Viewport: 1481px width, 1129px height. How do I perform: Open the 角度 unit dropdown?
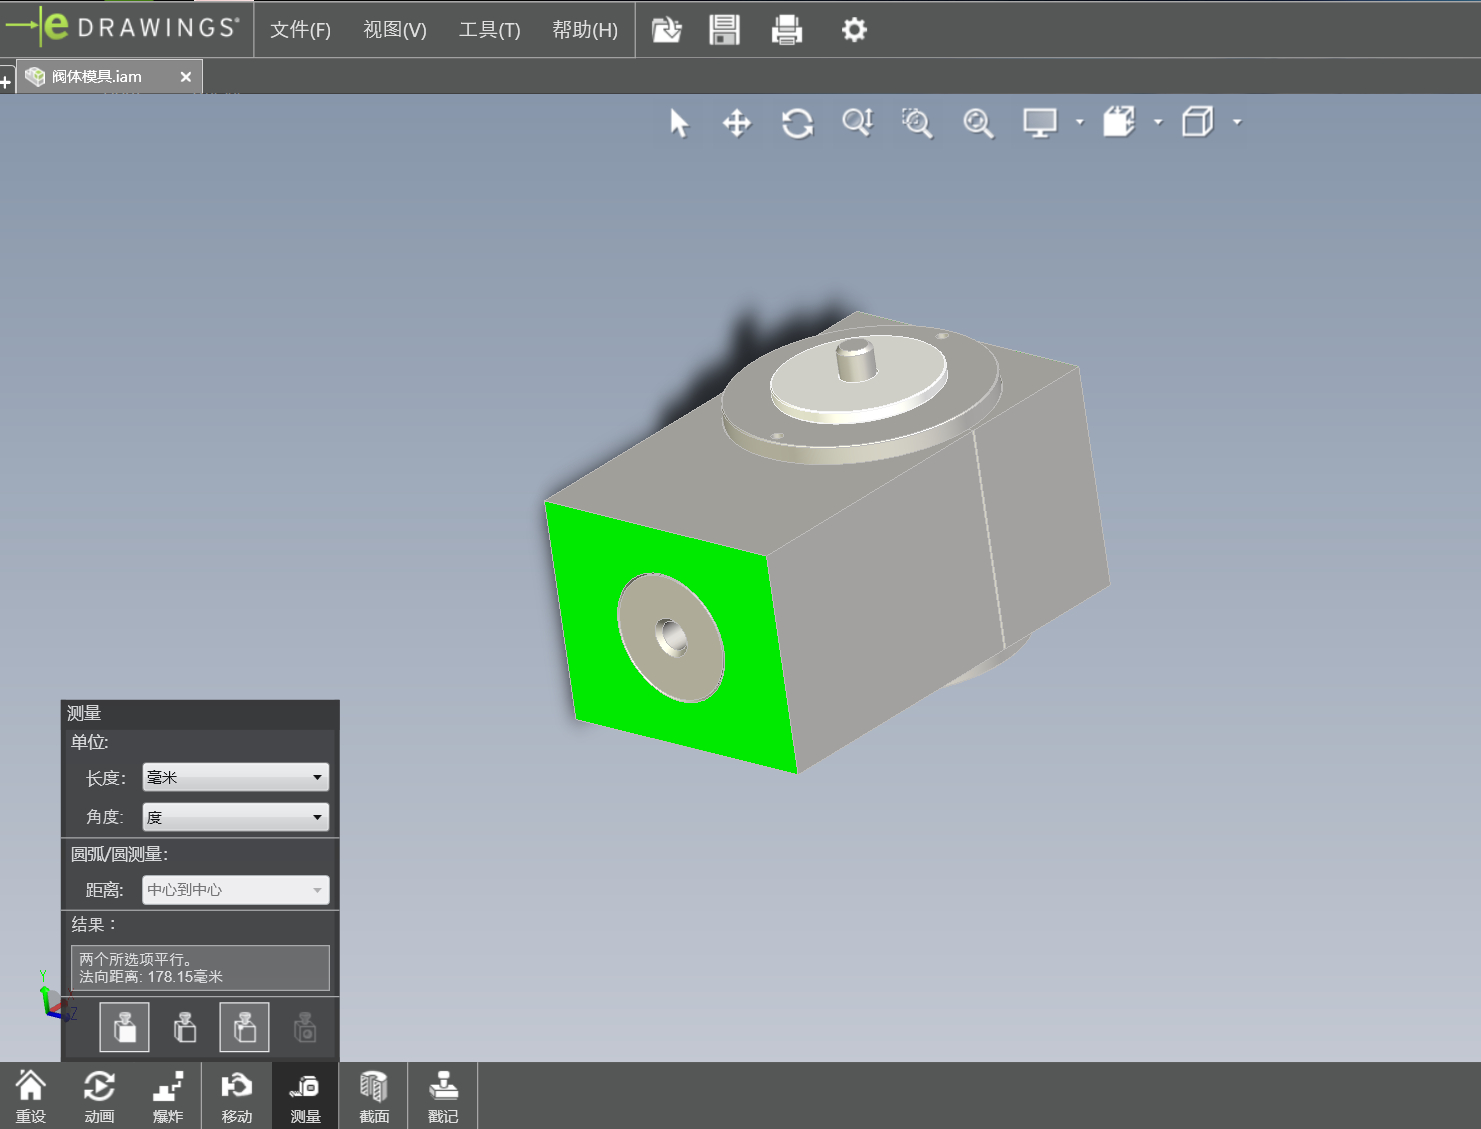tap(236, 817)
